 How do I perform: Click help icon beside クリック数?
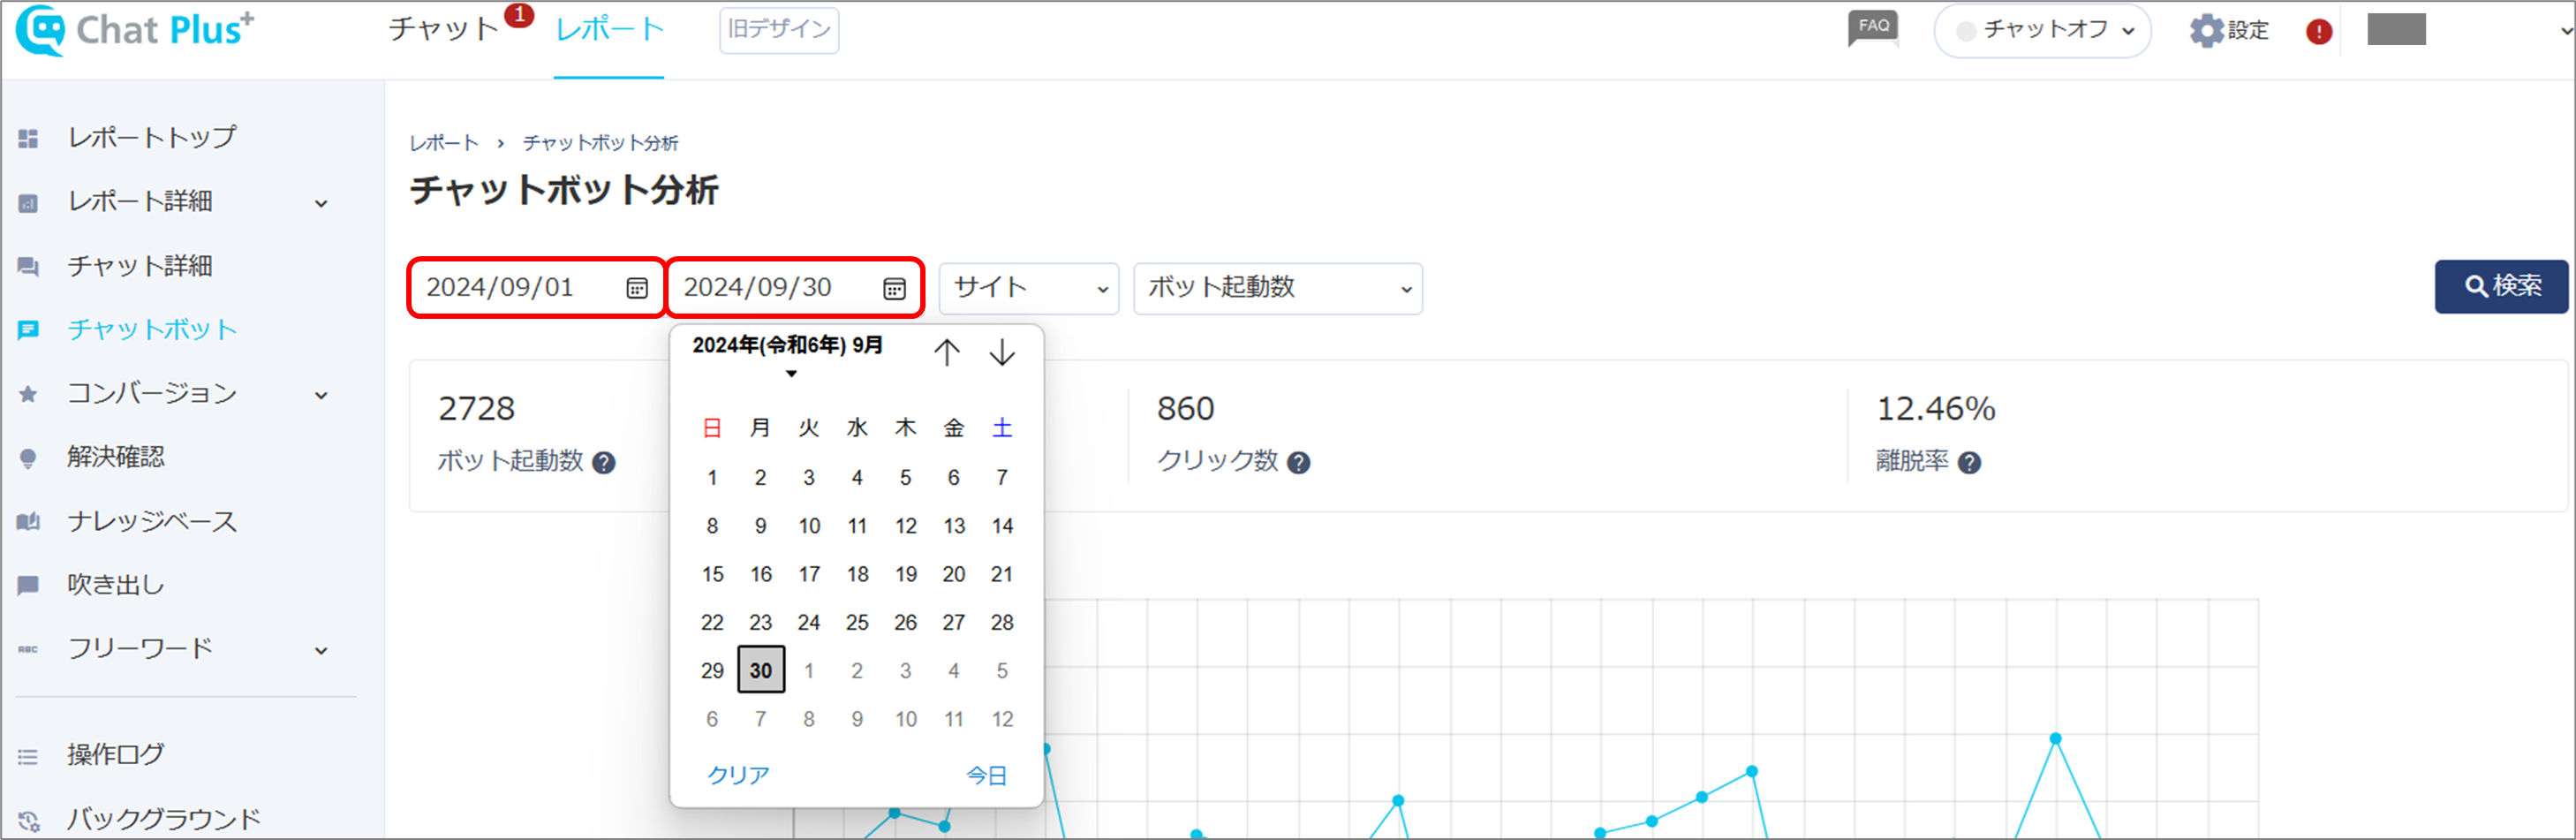tap(1298, 462)
